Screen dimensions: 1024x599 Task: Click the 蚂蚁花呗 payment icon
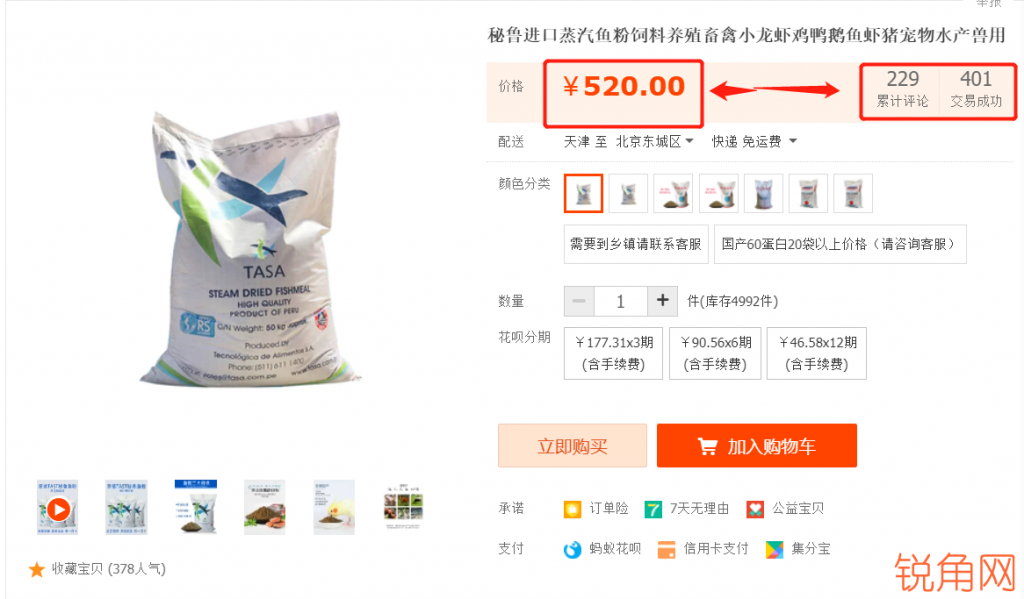(x=572, y=549)
